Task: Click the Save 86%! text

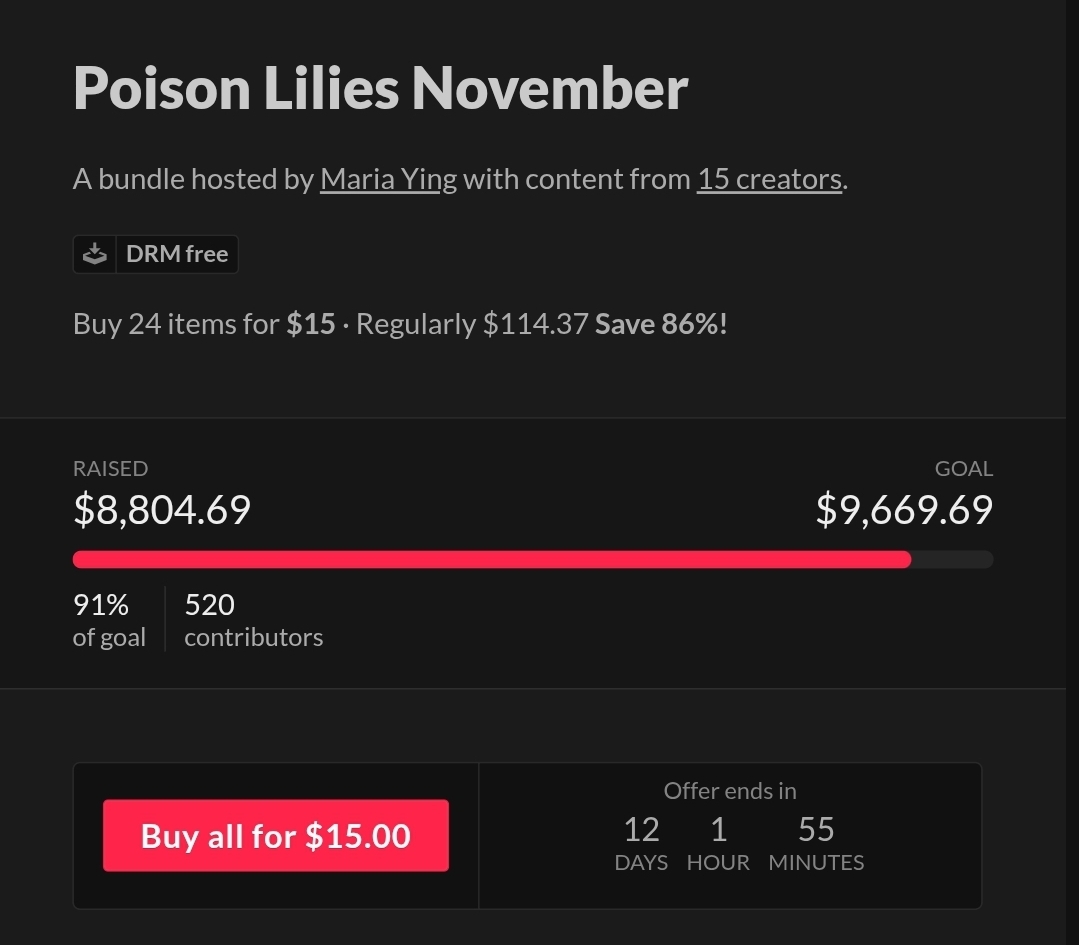Action: pyautogui.click(x=661, y=324)
